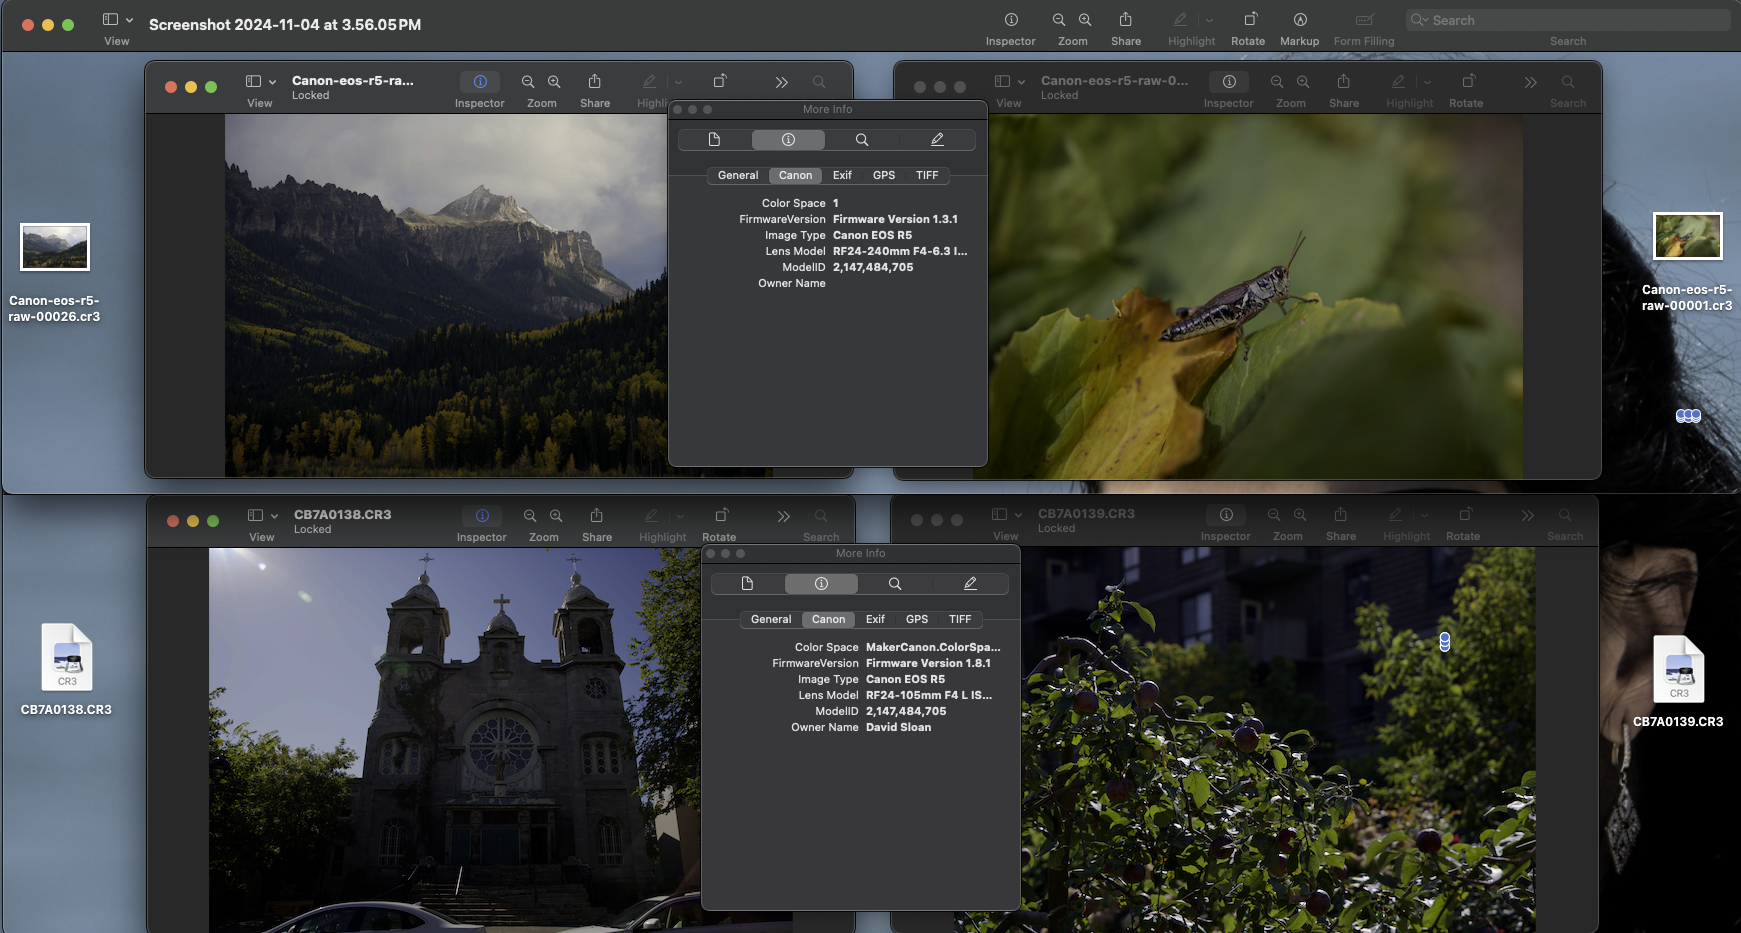Toggle Inspector in the top Screenshot toolbar

[x=1011, y=20]
